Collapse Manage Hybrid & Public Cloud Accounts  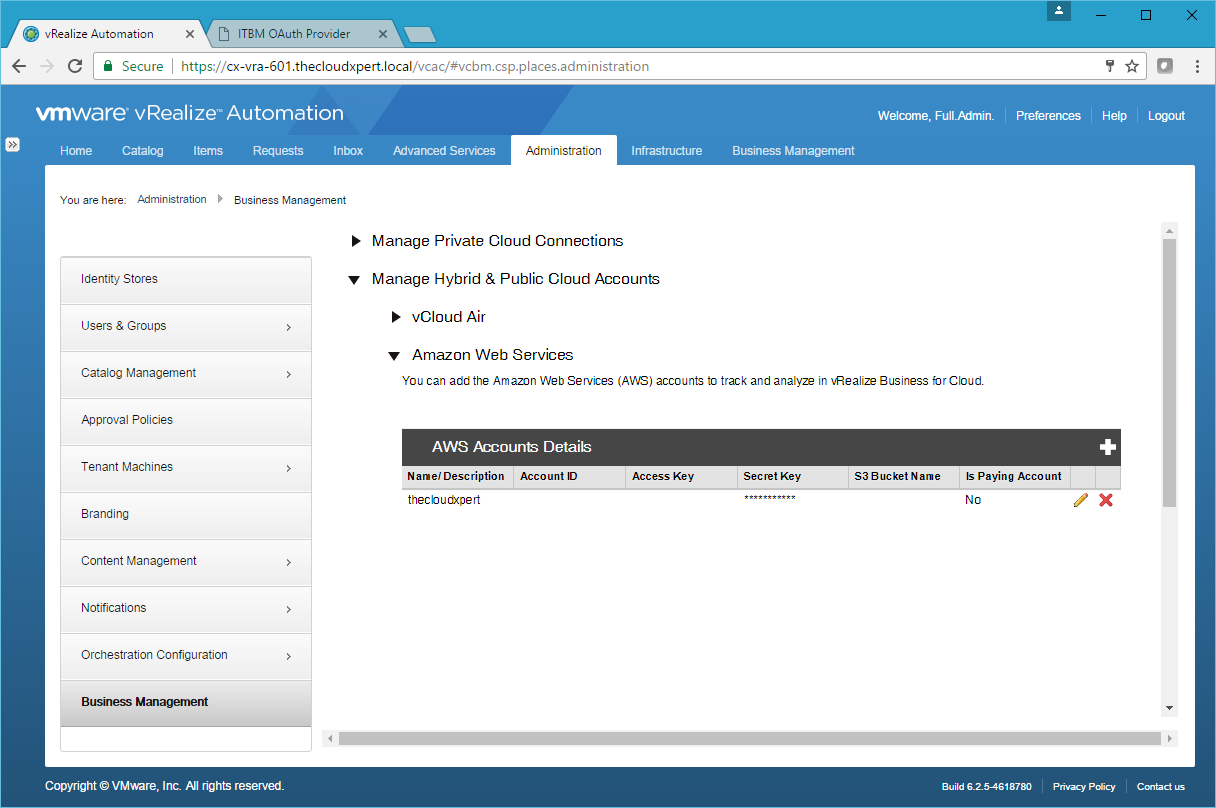(354, 280)
